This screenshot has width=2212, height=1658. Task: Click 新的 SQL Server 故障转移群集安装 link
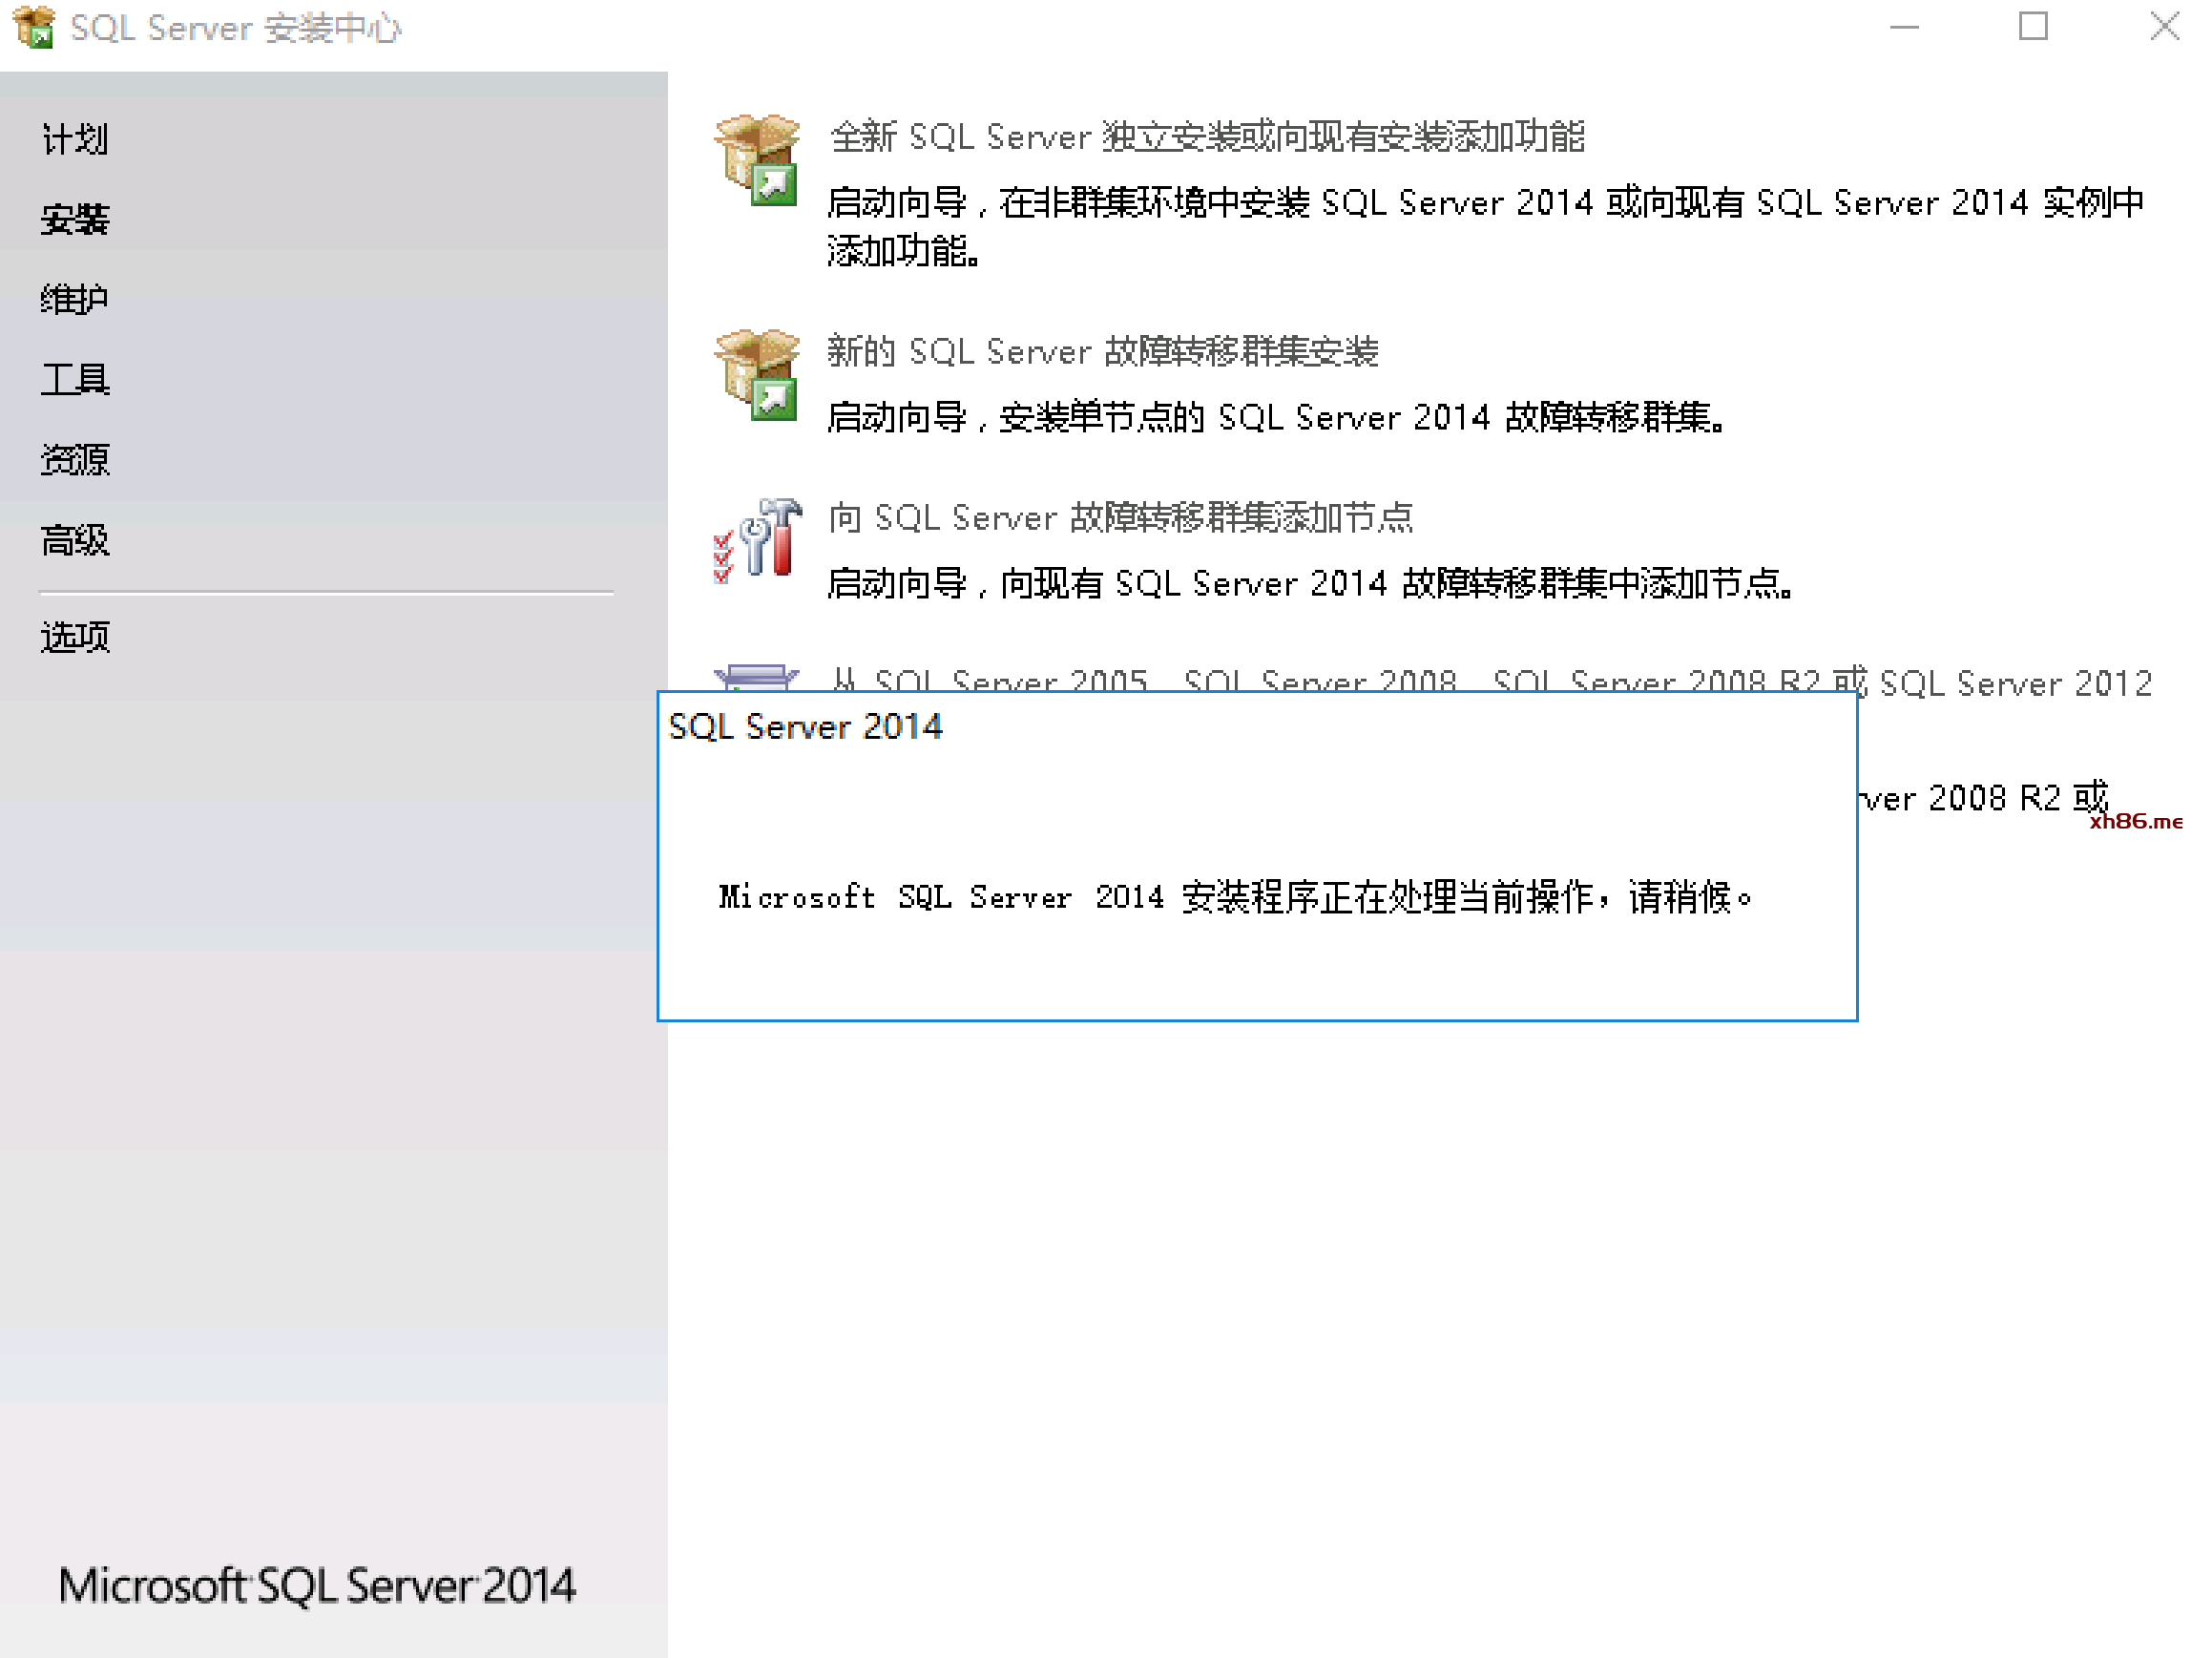pyautogui.click(x=1102, y=352)
